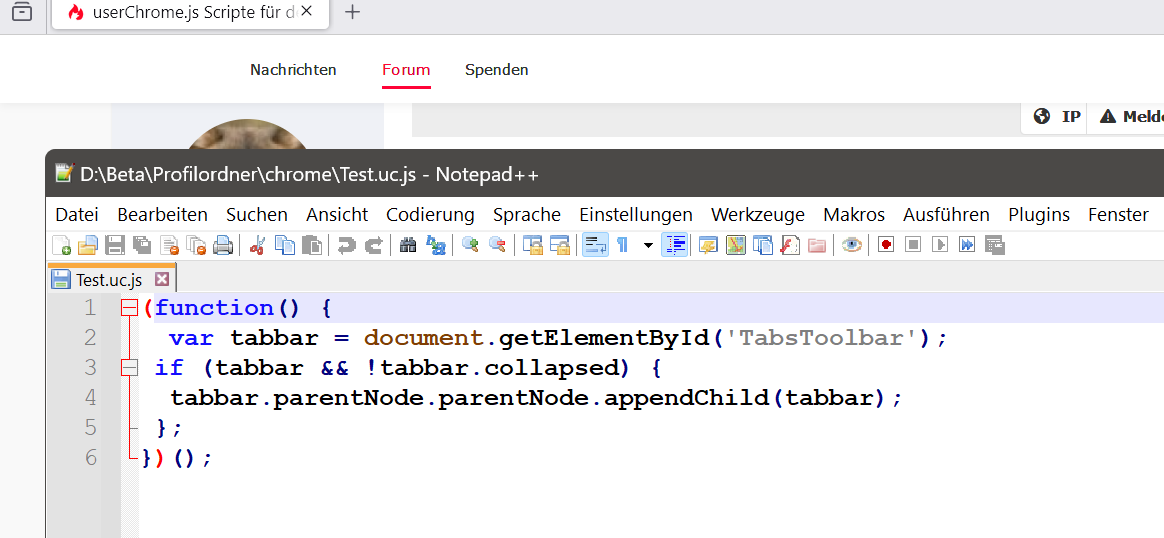
Task: Toggle the indent guide display button
Action: pyautogui.click(x=675, y=245)
